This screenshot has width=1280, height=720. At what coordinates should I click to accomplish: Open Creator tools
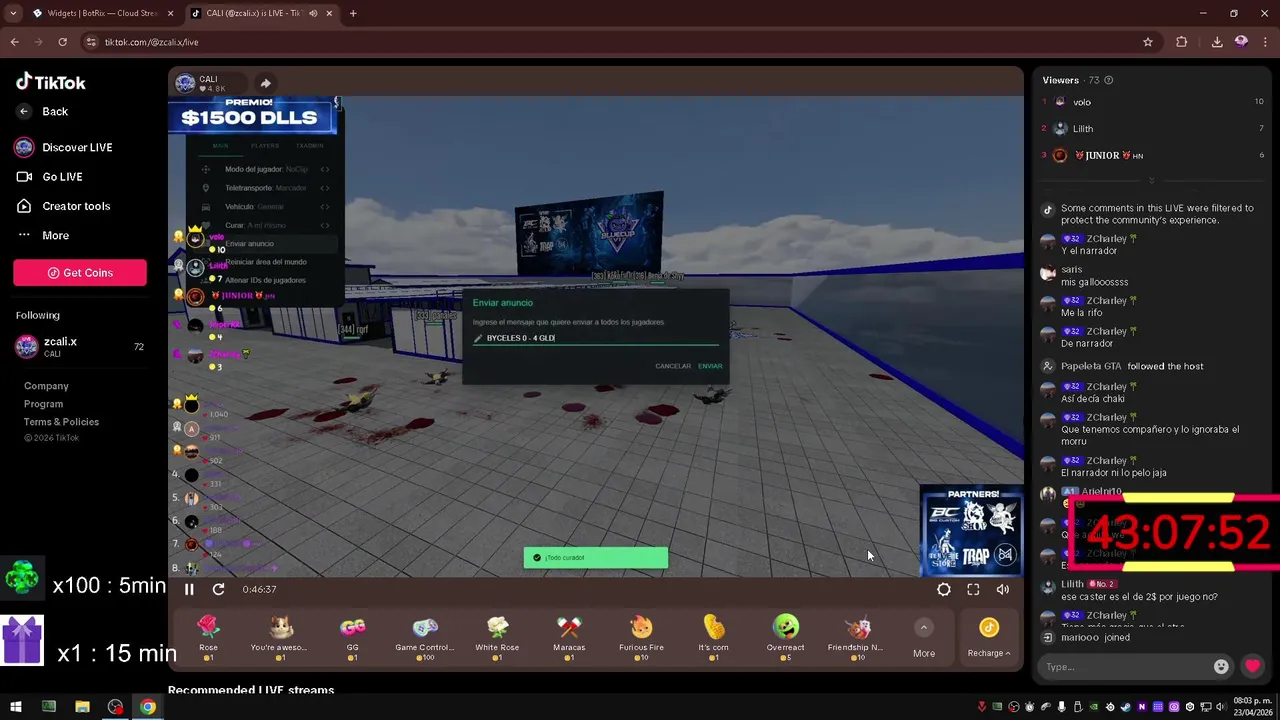[63, 206]
